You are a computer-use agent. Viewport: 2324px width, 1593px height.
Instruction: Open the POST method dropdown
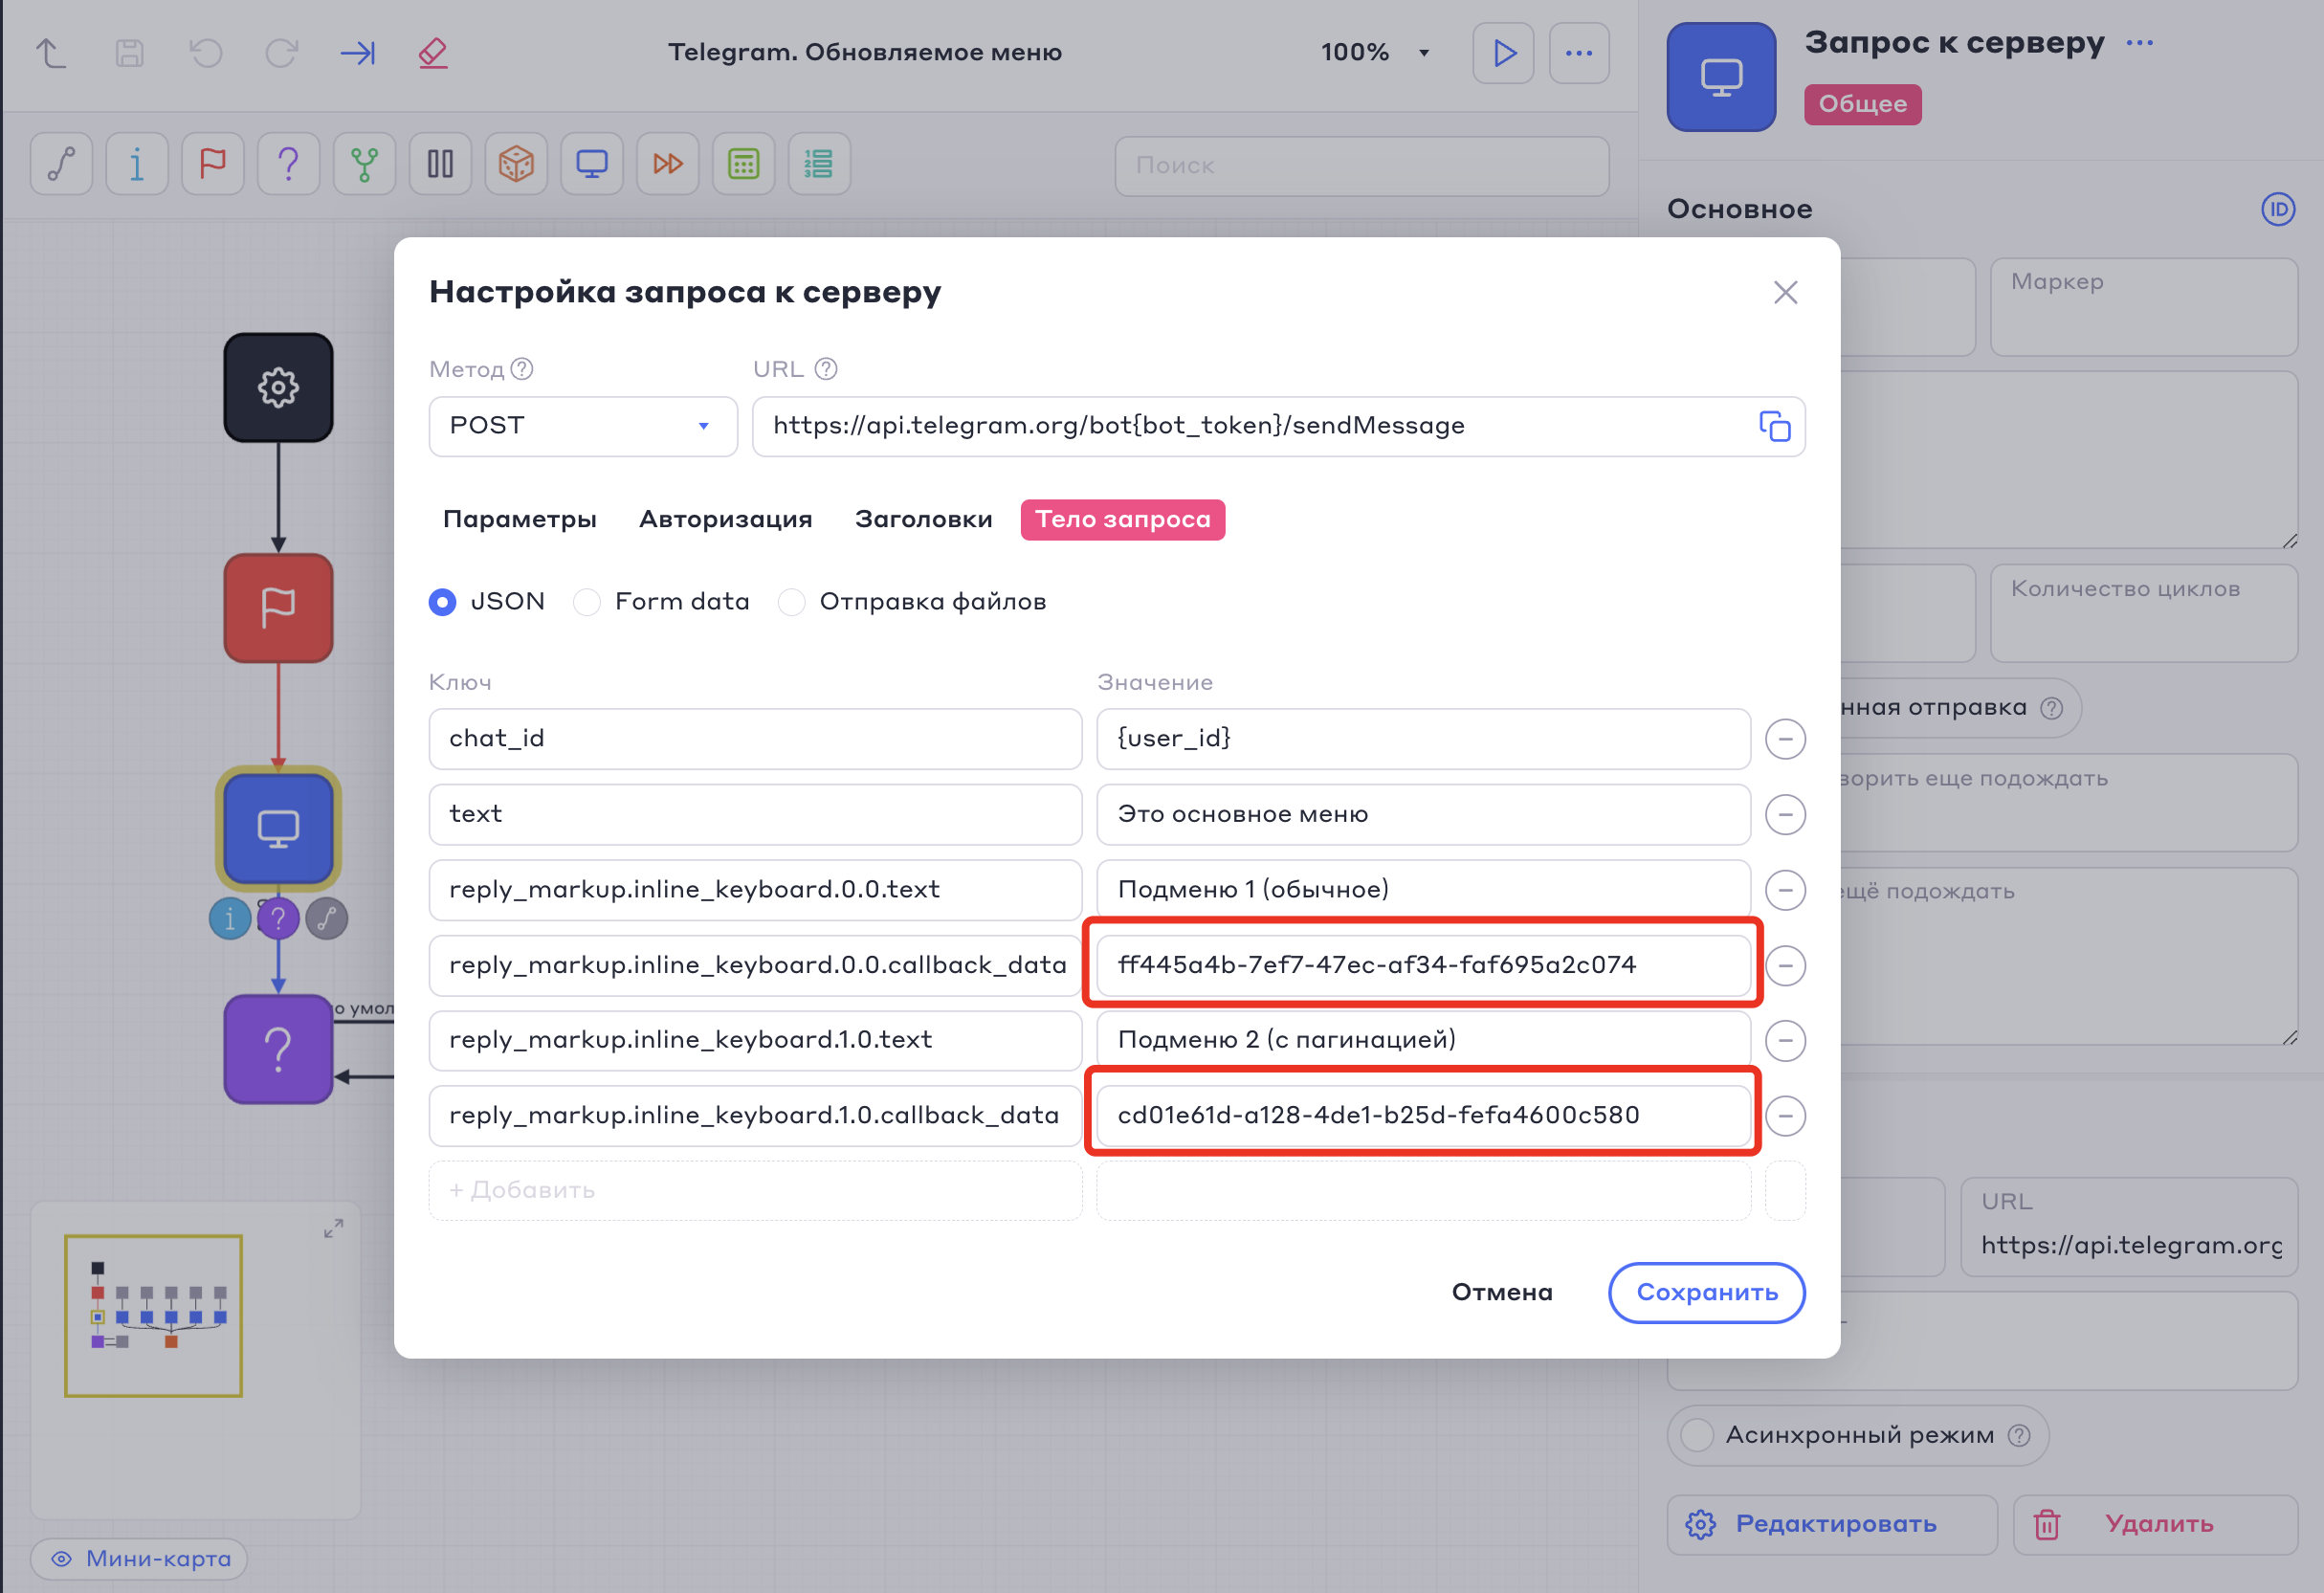coord(583,427)
